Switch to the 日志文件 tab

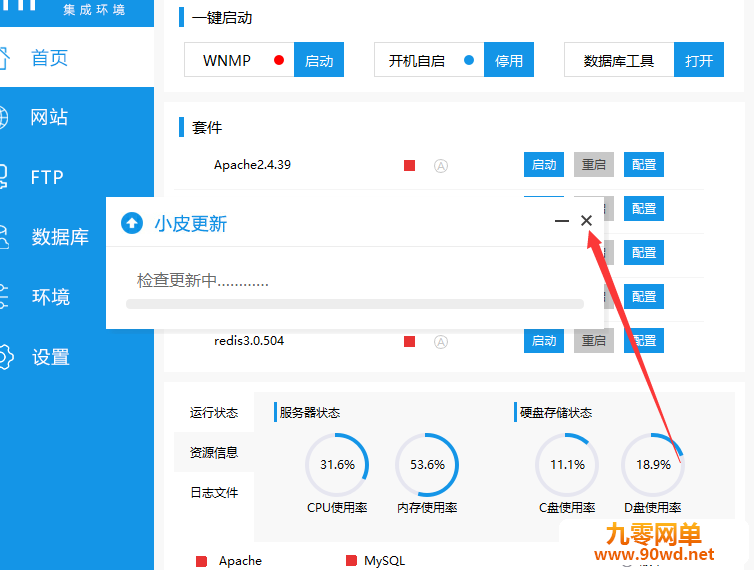[214, 492]
